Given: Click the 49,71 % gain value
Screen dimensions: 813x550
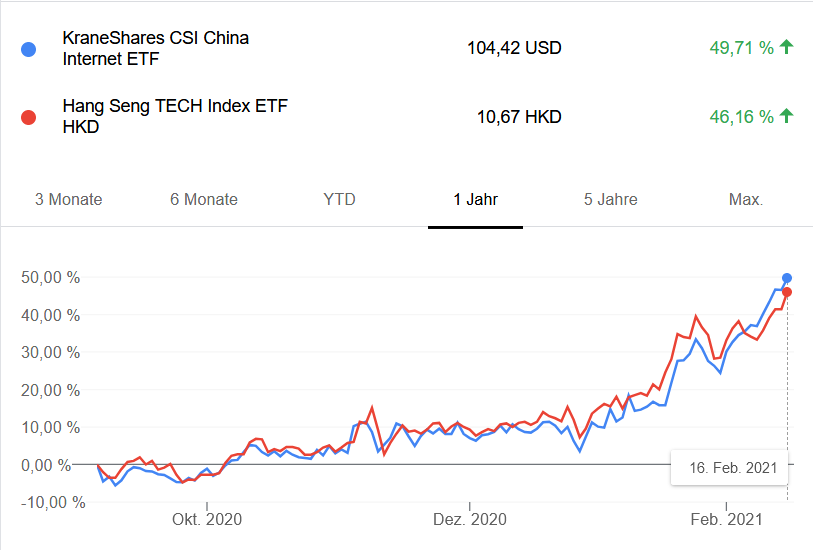Looking at the screenshot, I should (742, 47).
